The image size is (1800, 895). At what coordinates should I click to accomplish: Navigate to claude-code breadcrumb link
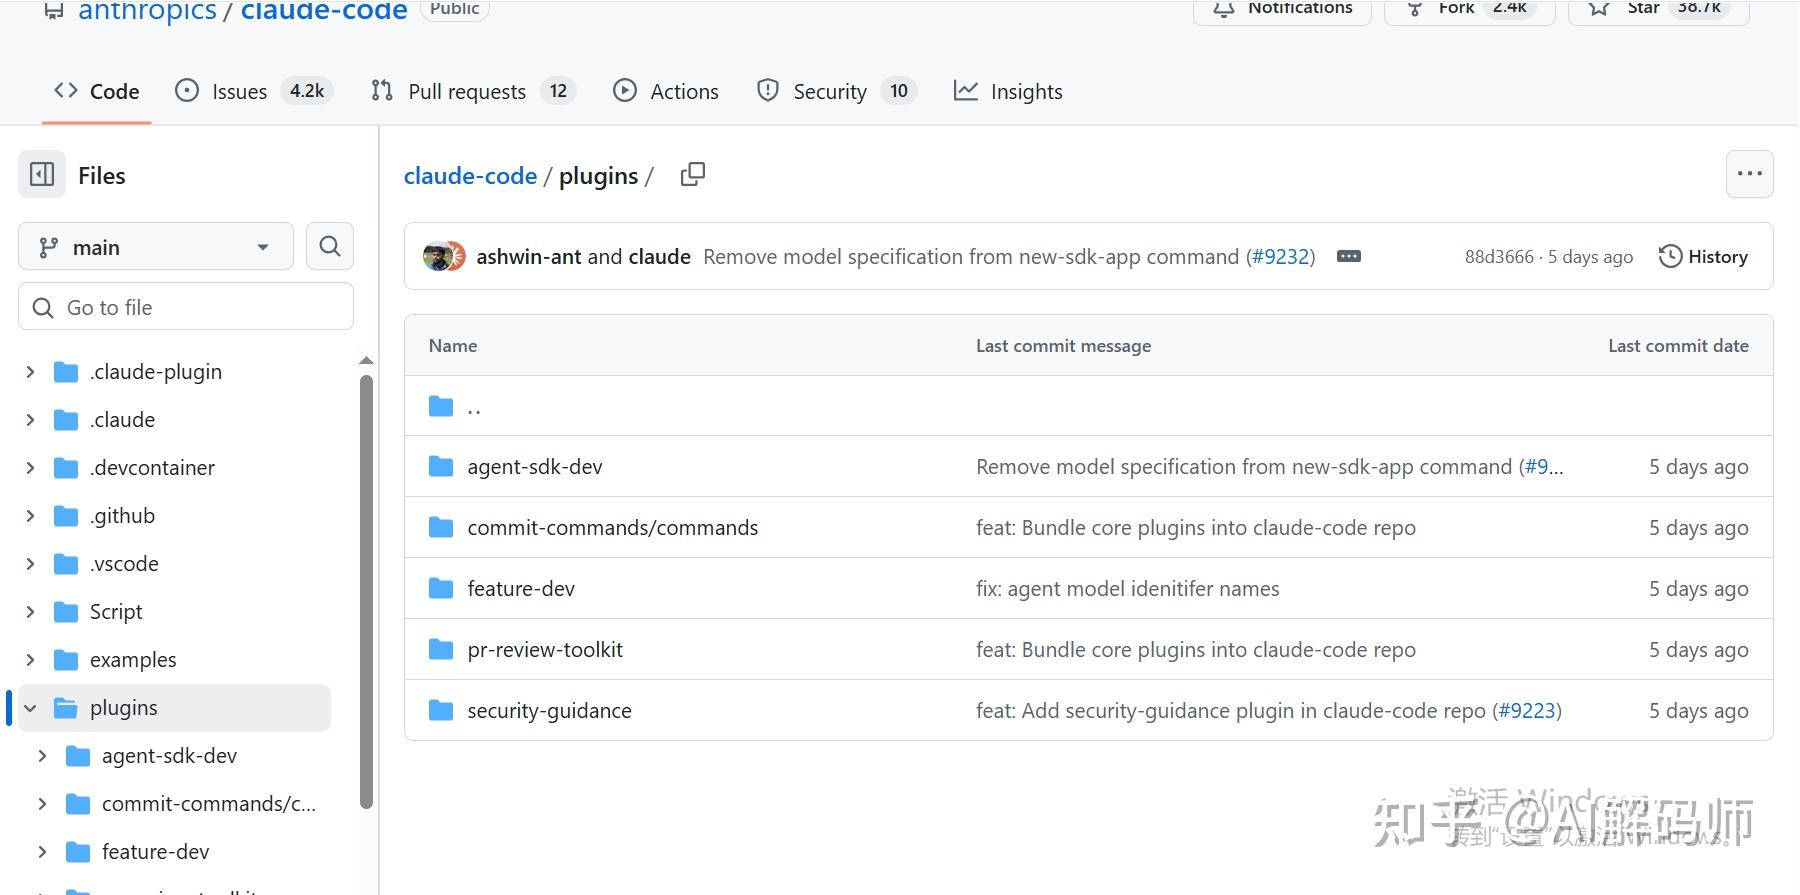(x=470, y=176)
